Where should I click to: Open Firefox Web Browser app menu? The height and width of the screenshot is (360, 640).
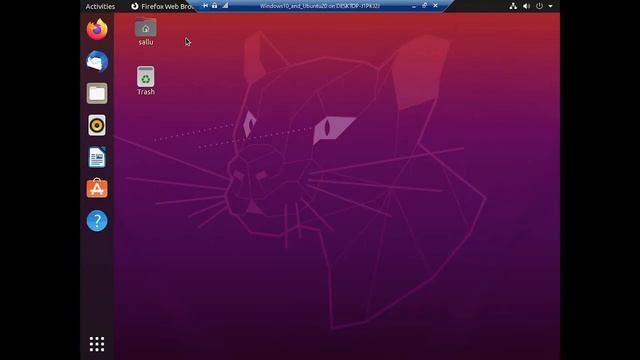(162, 6)
